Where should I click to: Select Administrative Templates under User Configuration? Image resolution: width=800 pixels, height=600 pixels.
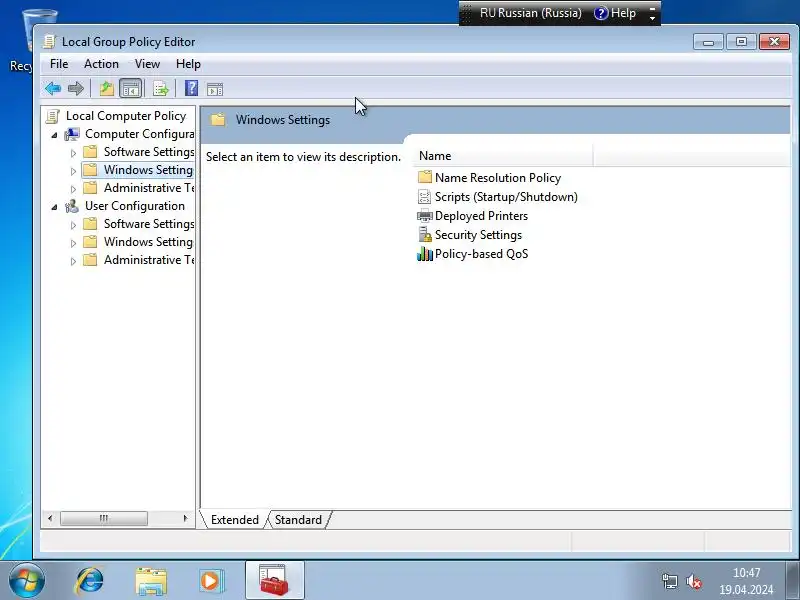tap(148, 260)
